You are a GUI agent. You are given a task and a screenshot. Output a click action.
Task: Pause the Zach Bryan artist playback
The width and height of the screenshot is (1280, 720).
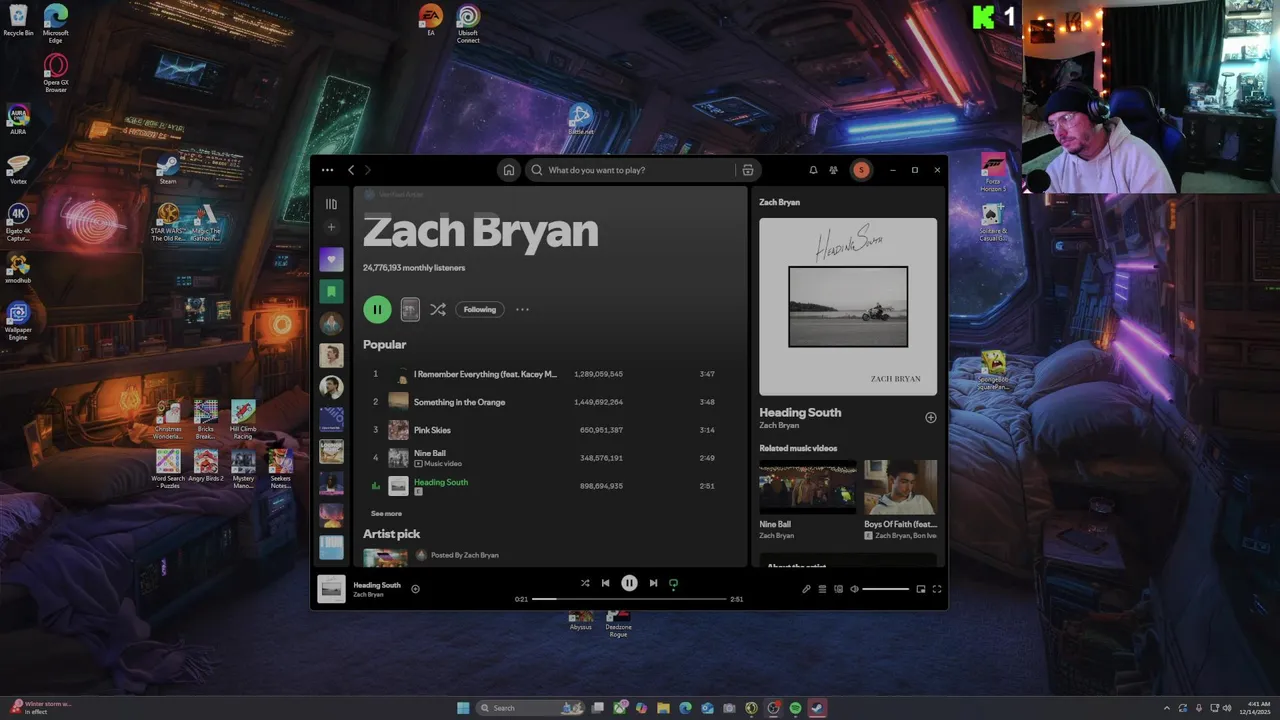click(x=377, y=310)
